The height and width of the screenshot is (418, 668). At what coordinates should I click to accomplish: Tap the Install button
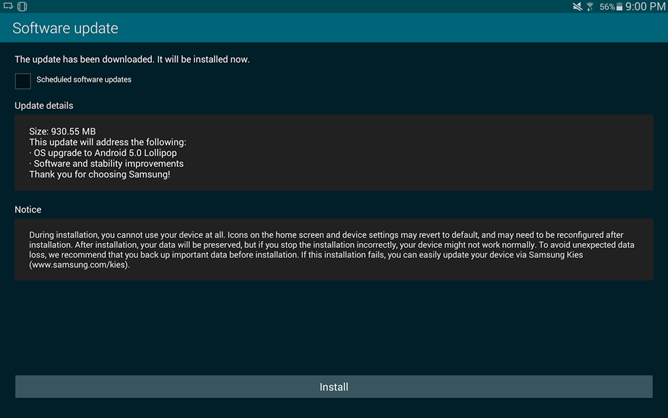click(x=333, y=387)
